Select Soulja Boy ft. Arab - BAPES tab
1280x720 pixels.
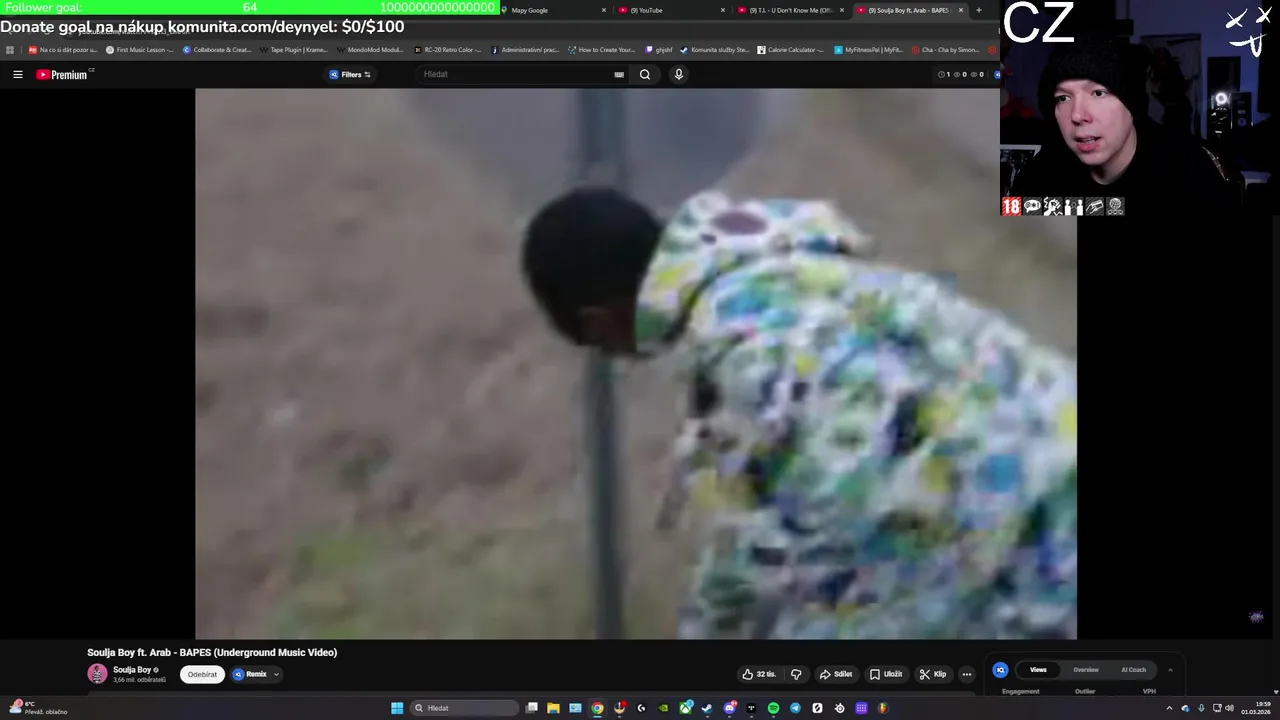point(908,10)
